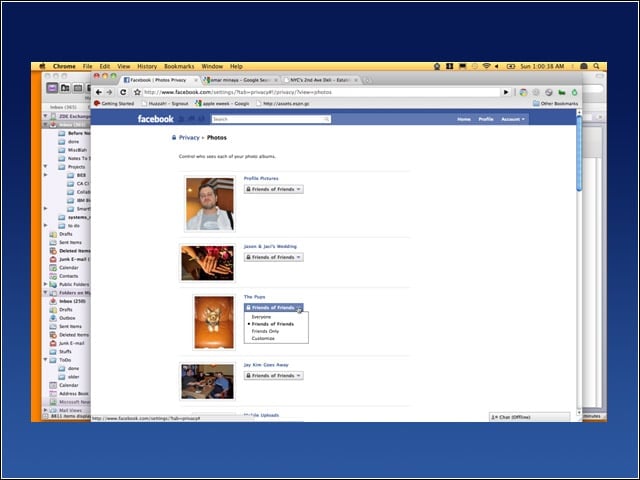640x480 pixels.
Task: Open the Profile Pictures album link
Action: point(261,178)
